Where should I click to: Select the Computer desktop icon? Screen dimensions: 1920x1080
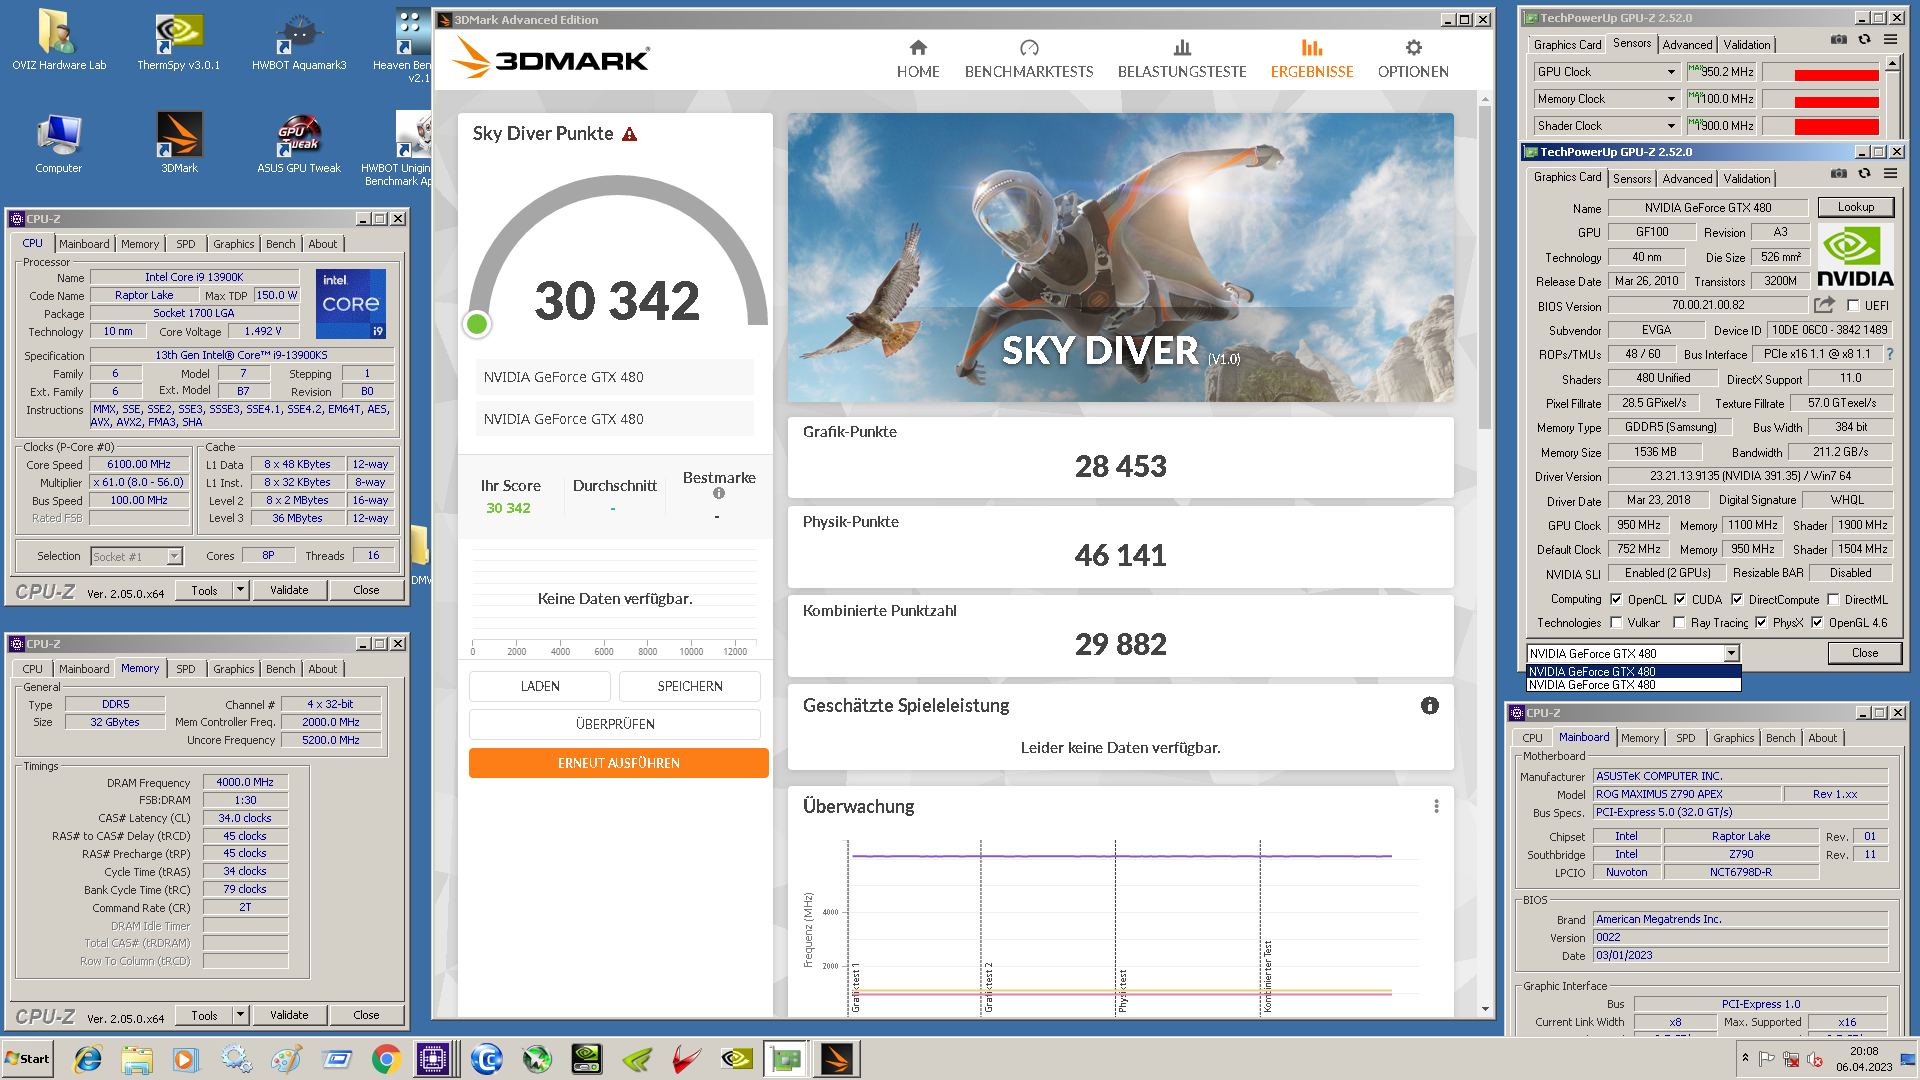click(58, 143)
